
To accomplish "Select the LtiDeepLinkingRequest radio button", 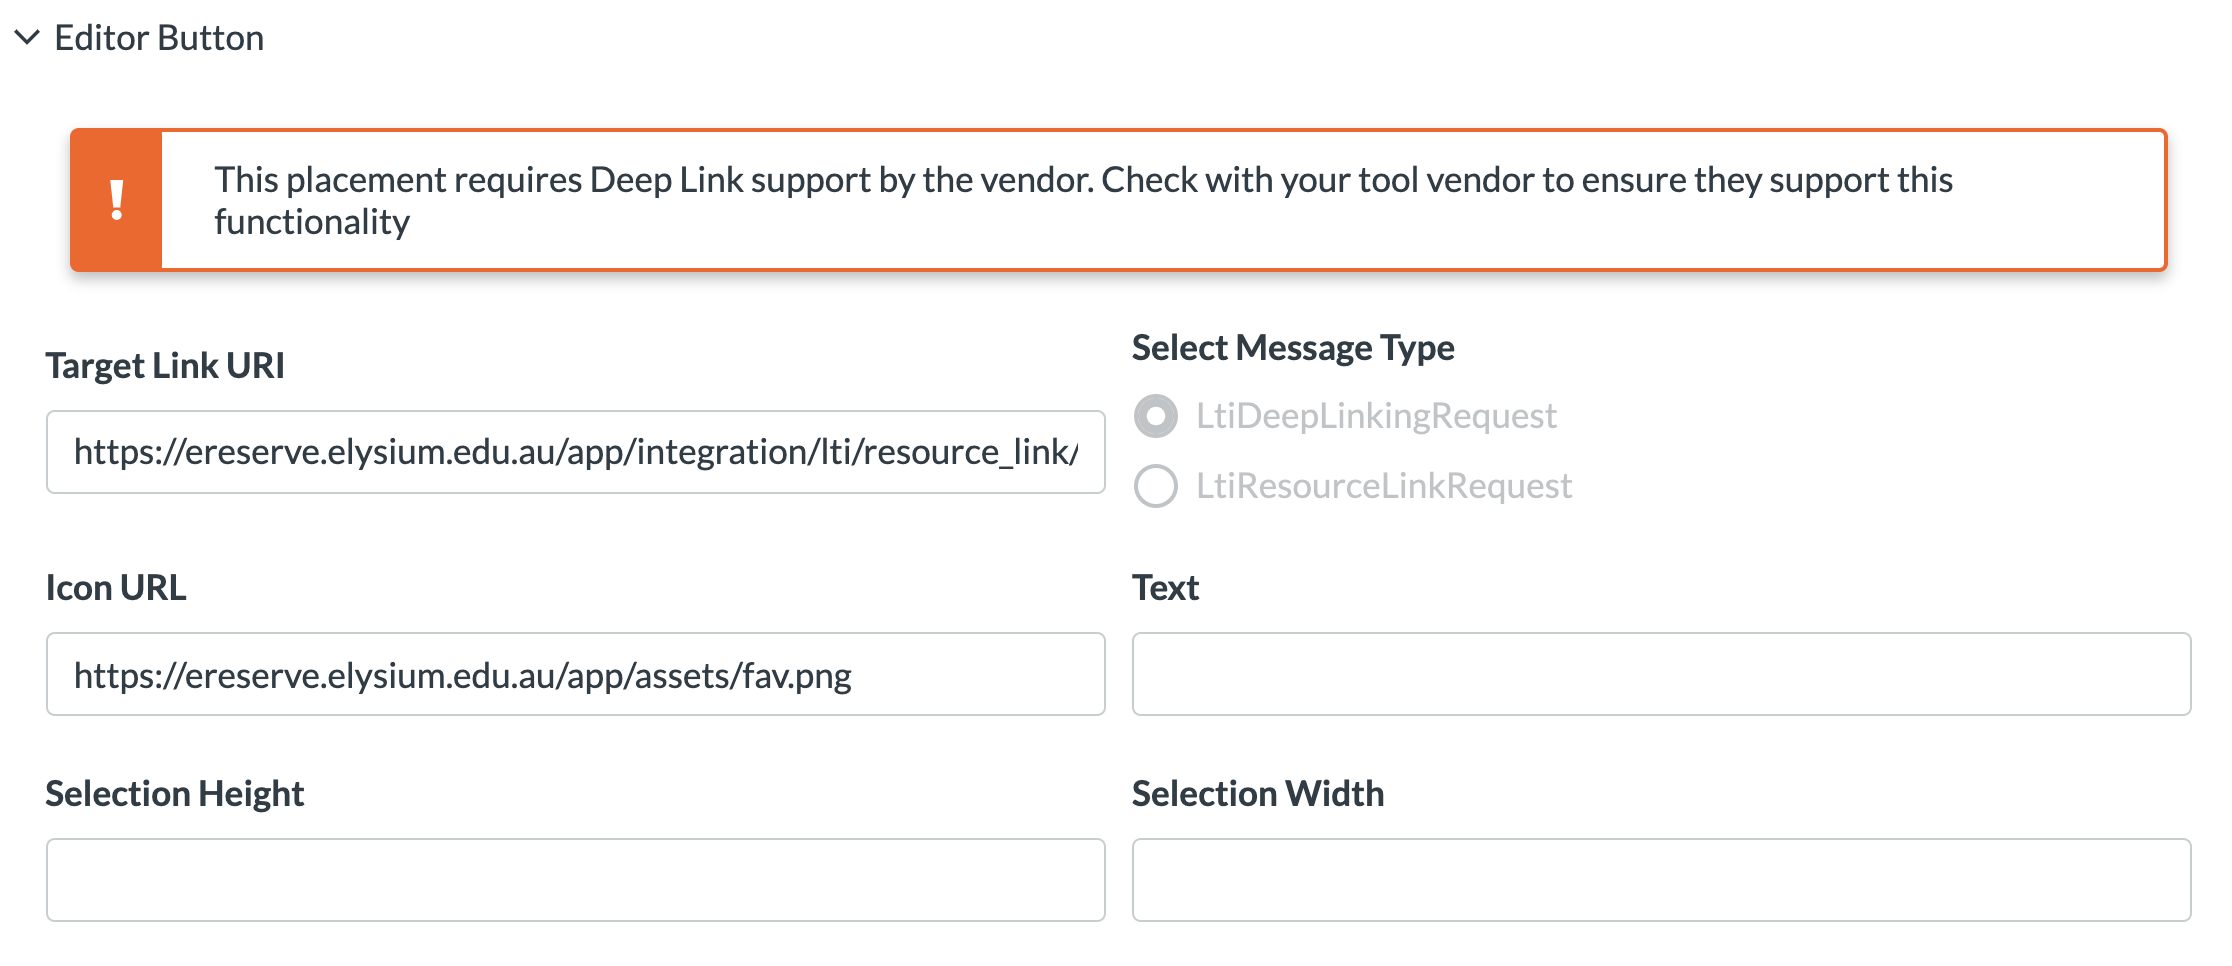I will [x=1155, y=416].
